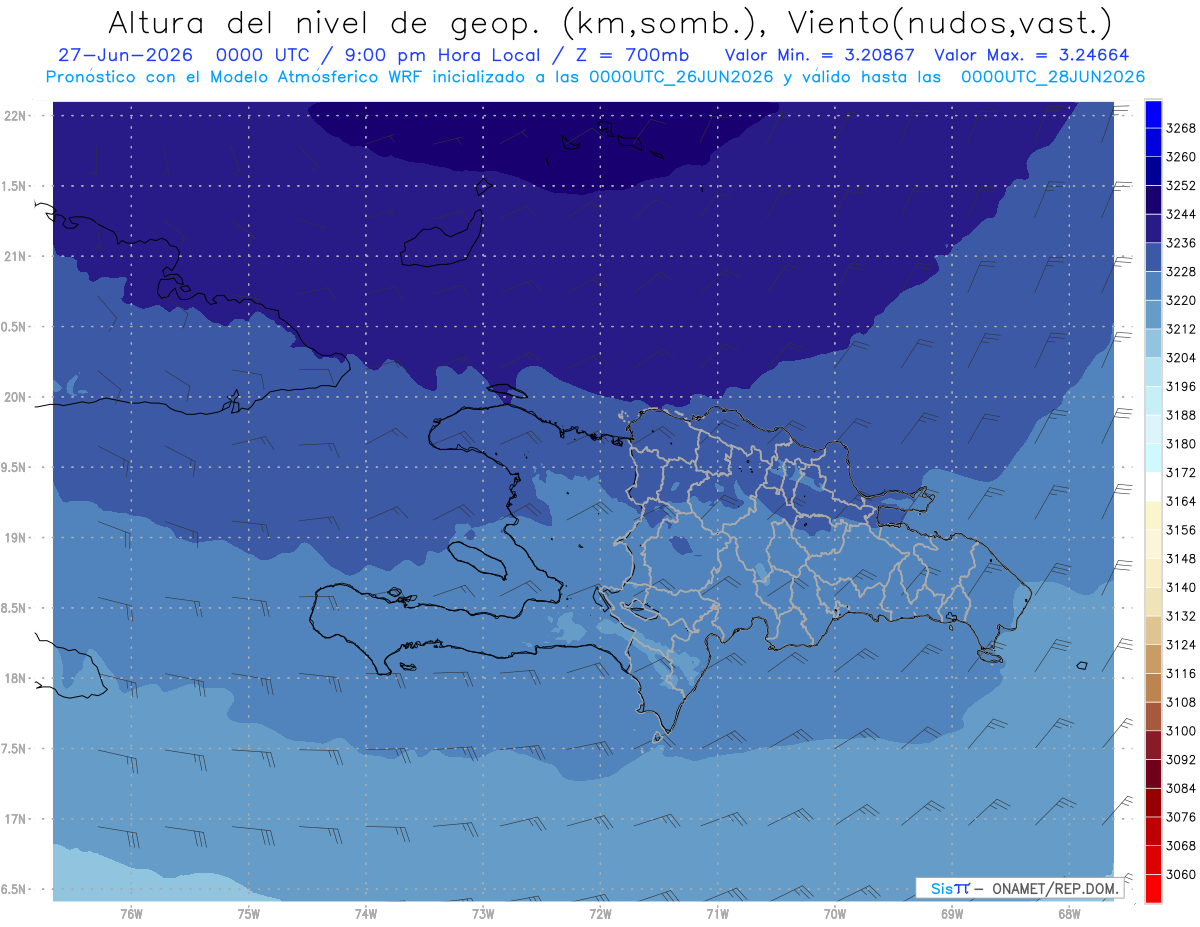Image resolution: width=1200 pixels, height=927 pixels.
Task: Click the 'Valor Max. = 3.24664' readout
Action: pos(1032,55)
